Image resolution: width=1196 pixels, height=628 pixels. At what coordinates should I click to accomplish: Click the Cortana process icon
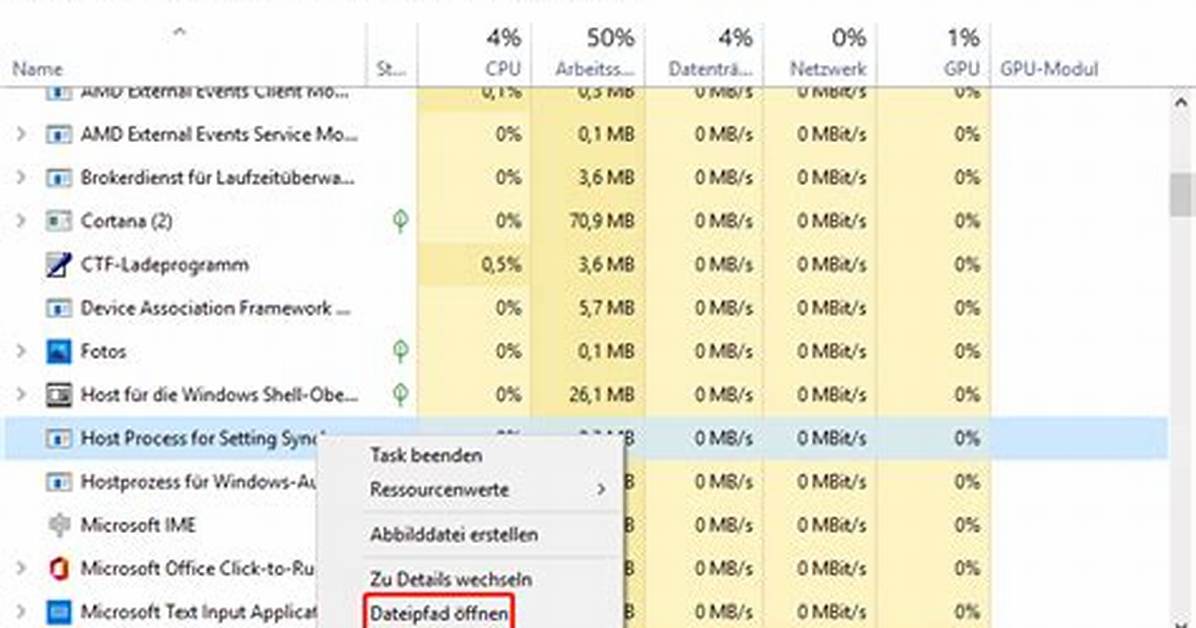pyautogui.click(x=59, y=222)
